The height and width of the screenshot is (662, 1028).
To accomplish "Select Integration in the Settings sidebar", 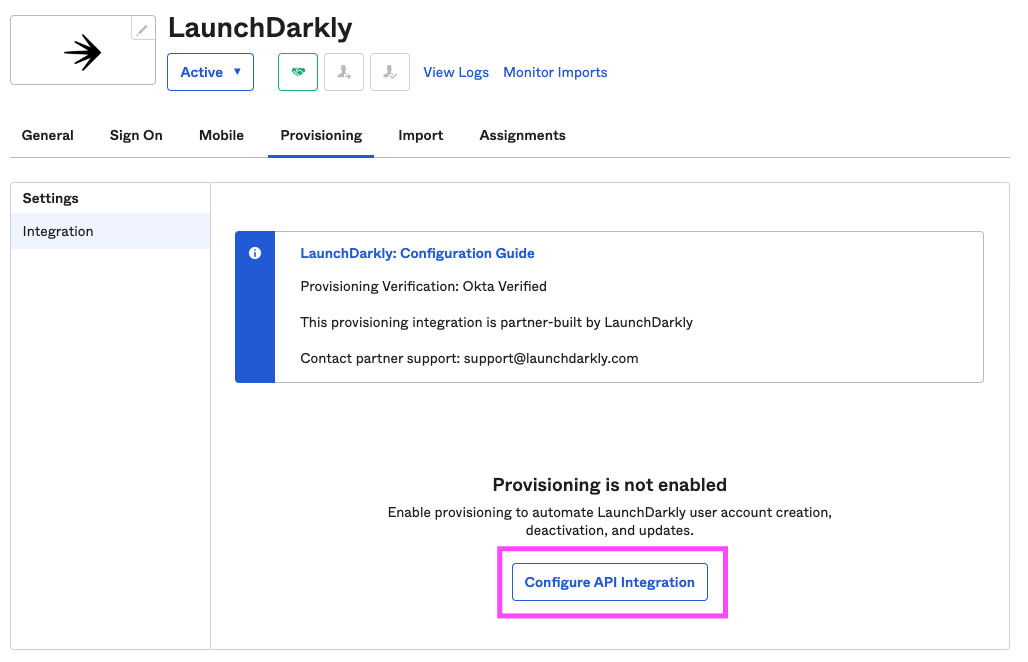I will pyautogui.click(x=57, y=231).
